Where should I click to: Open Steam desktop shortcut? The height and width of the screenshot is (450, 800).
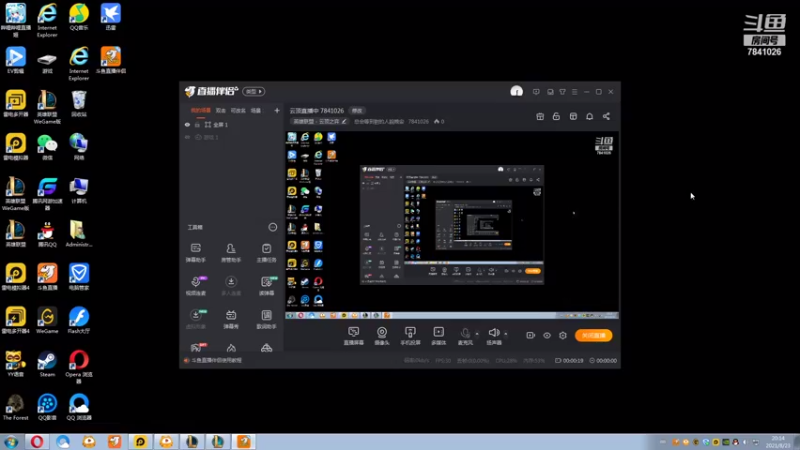[47, 364]
